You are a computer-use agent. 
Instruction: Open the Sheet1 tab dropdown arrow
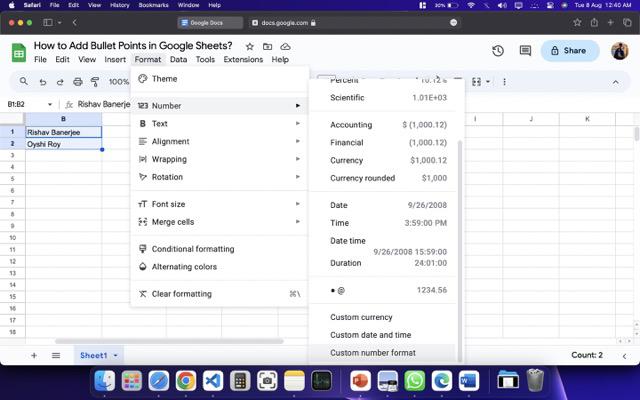pyautogui.click(x=116, y=356)
